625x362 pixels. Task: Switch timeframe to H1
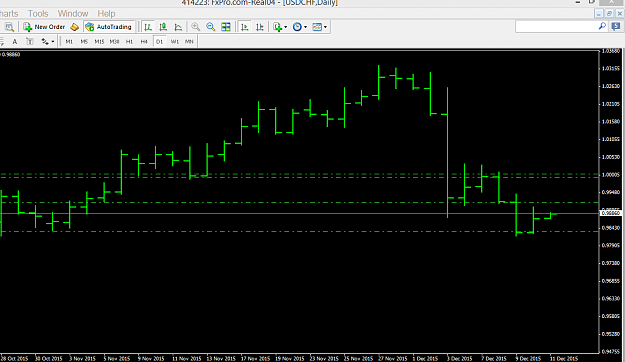click(x=129, y=41)
